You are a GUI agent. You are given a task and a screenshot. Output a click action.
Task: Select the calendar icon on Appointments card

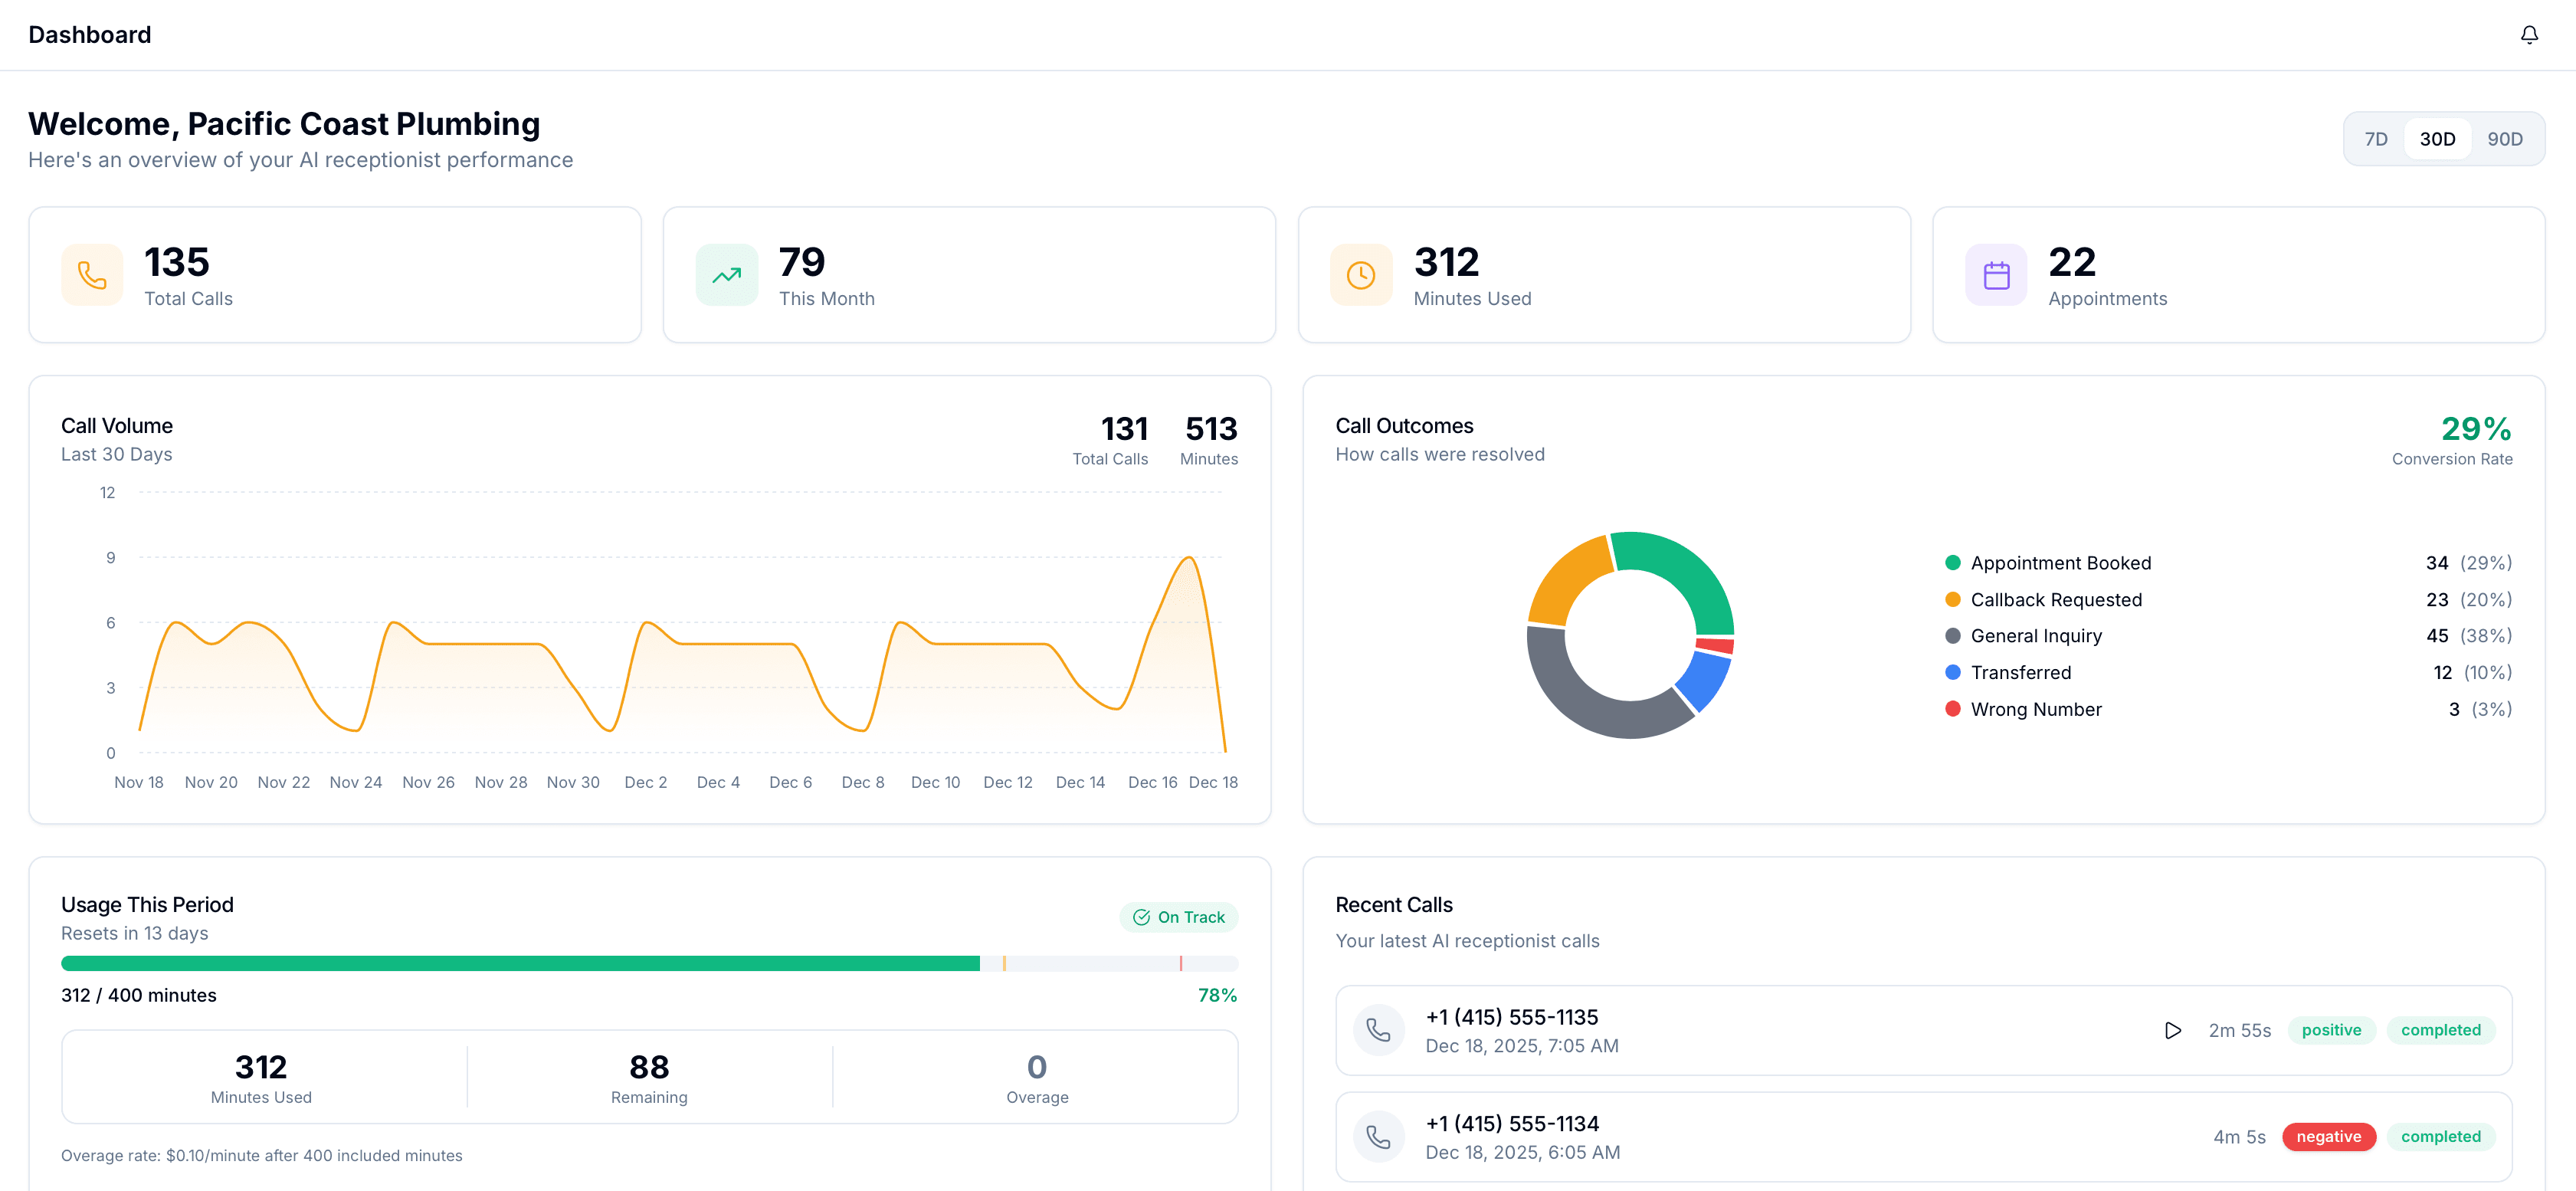click(1995, 274)
